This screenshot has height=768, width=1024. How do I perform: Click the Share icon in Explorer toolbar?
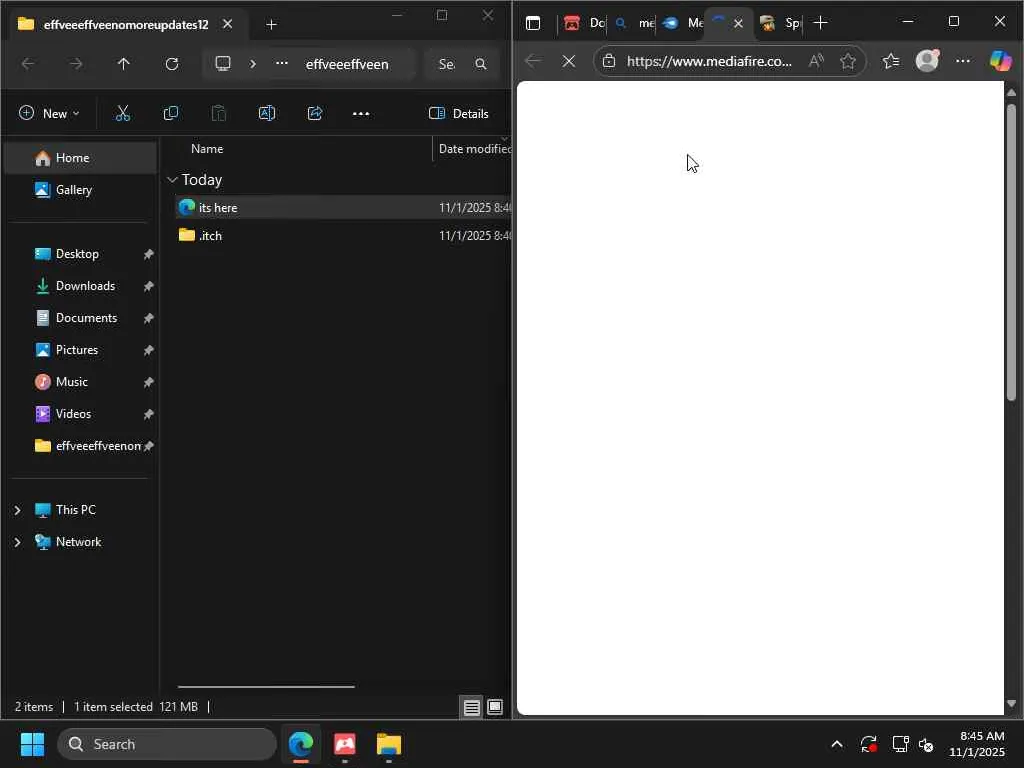pos(315,114)
